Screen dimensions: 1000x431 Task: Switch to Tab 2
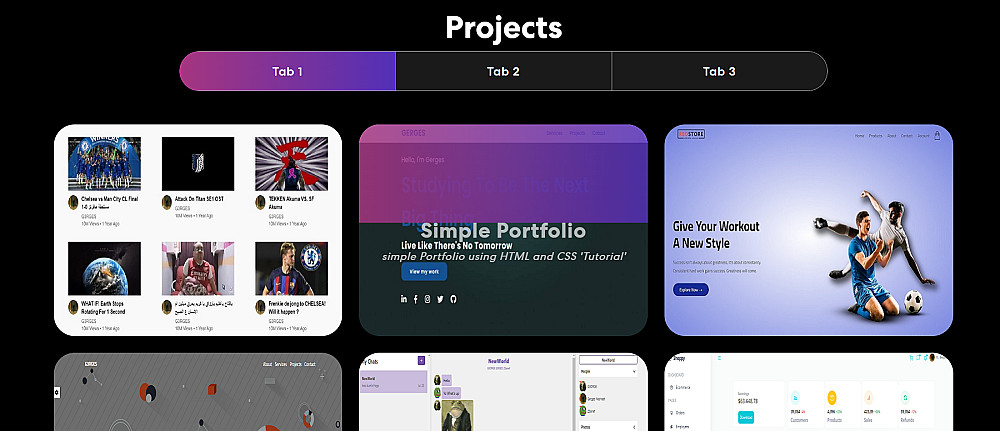pyautogui.click(x=503, y=71)
